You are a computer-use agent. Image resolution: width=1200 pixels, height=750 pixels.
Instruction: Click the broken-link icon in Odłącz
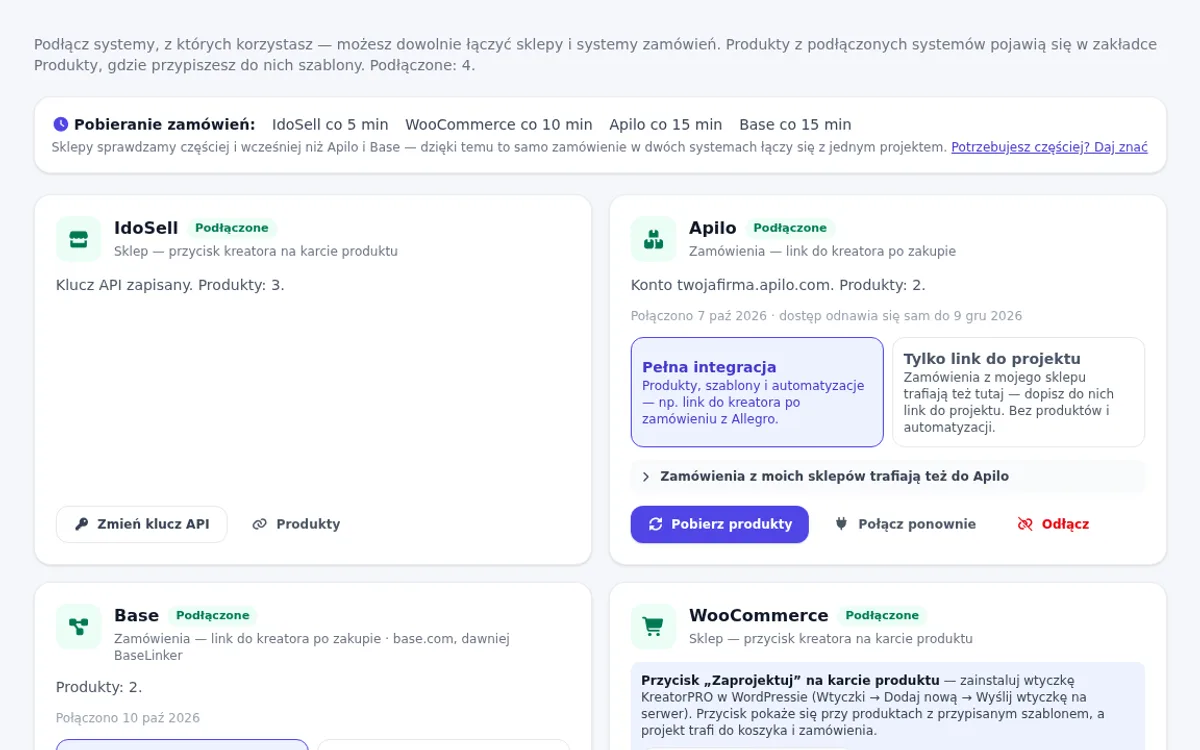tap(1025, 524)
